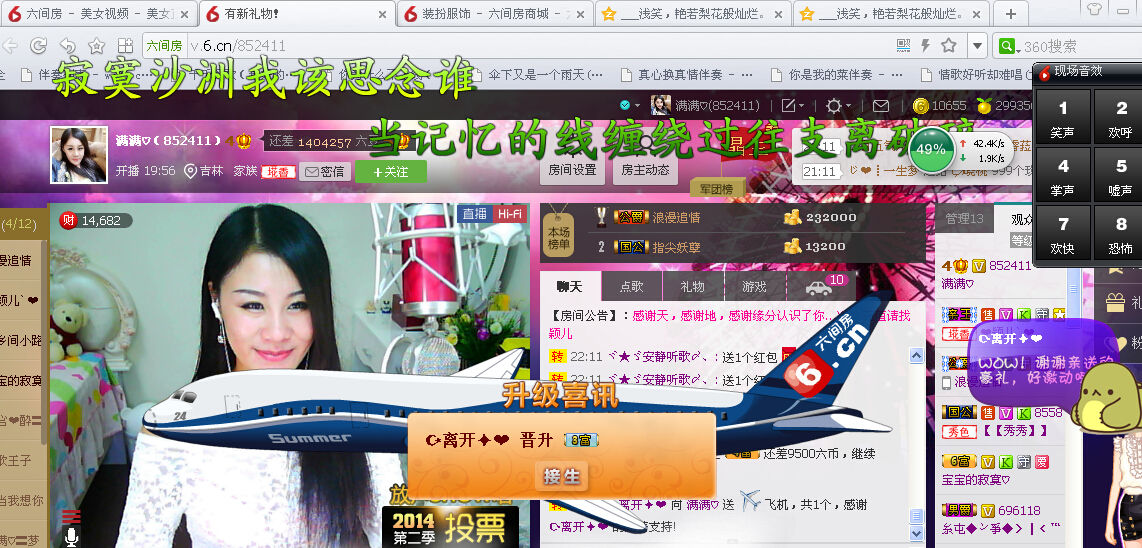Expand the address bar dropdown arrow
Viewport: 1142px width, 548px height.
977,46
